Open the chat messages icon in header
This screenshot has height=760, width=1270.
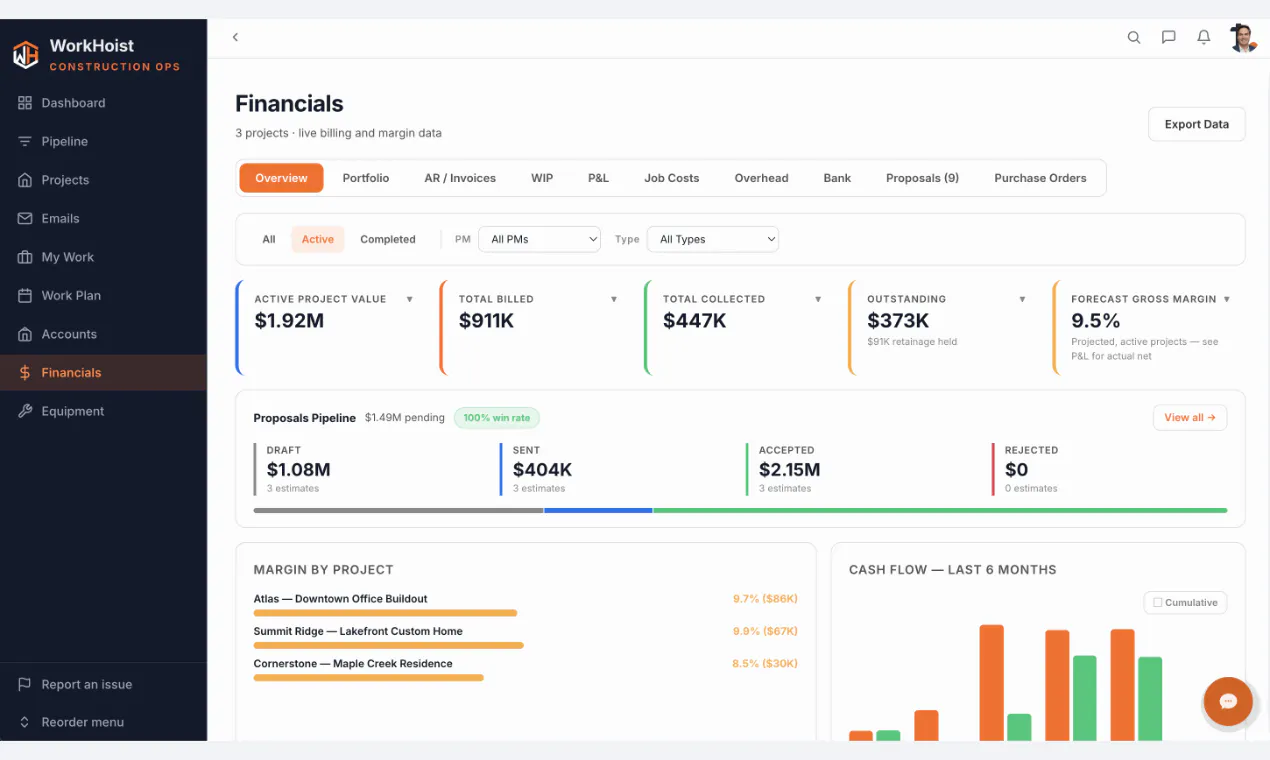pos(1168,37)
